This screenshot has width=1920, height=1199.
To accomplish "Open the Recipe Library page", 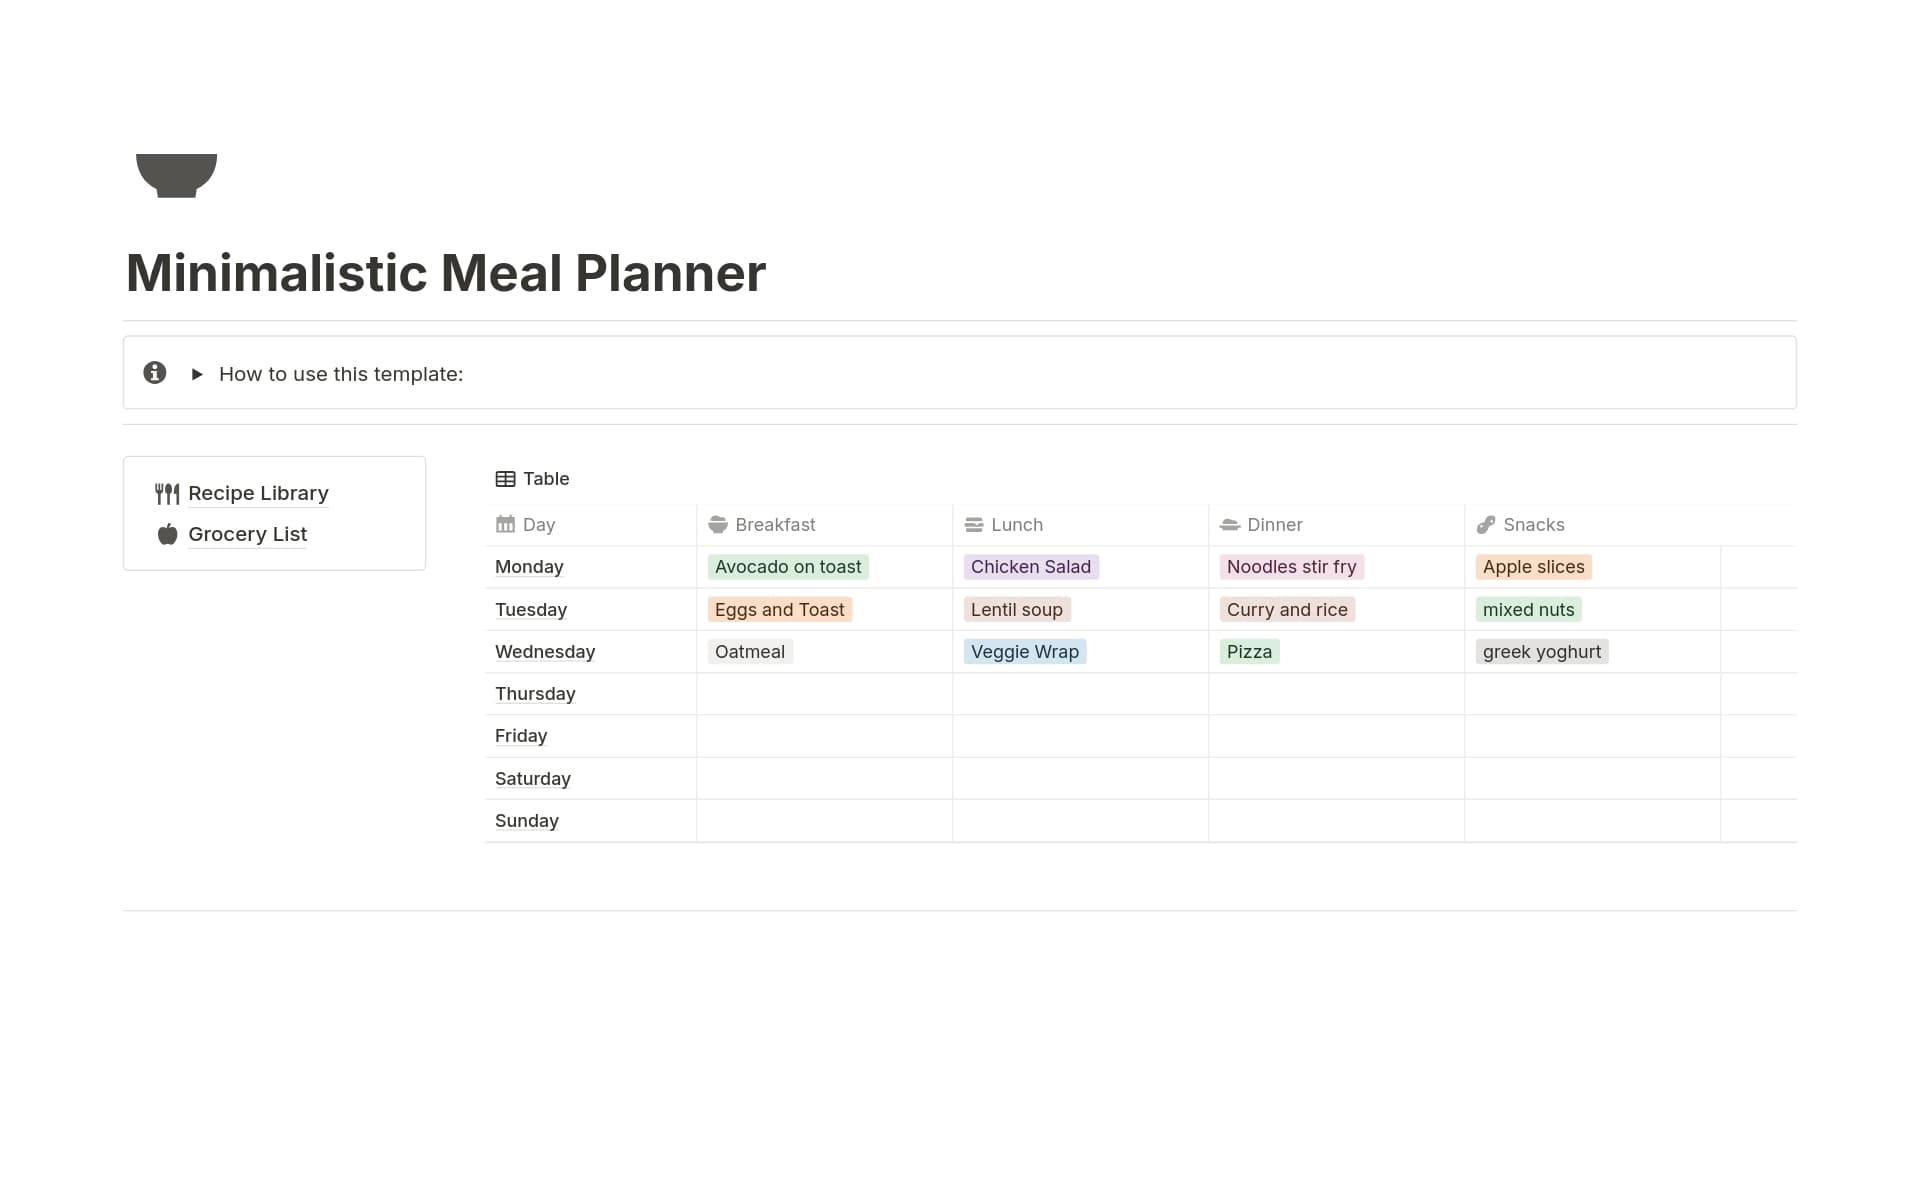I will (258, 493).
